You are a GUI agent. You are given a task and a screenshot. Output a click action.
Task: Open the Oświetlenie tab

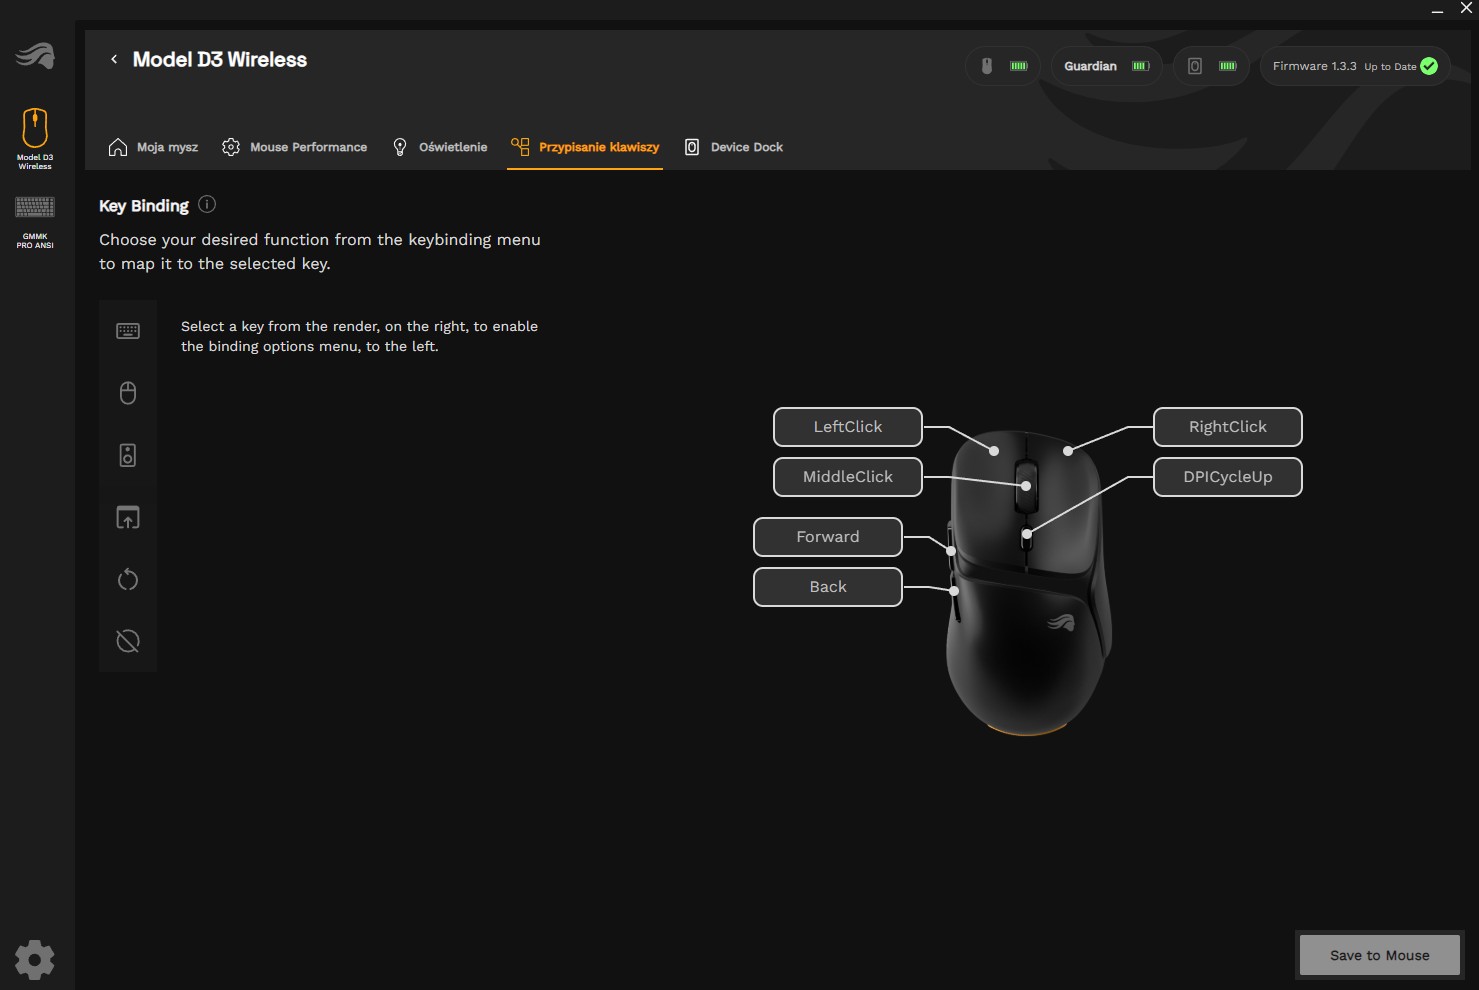click(440, 147)
